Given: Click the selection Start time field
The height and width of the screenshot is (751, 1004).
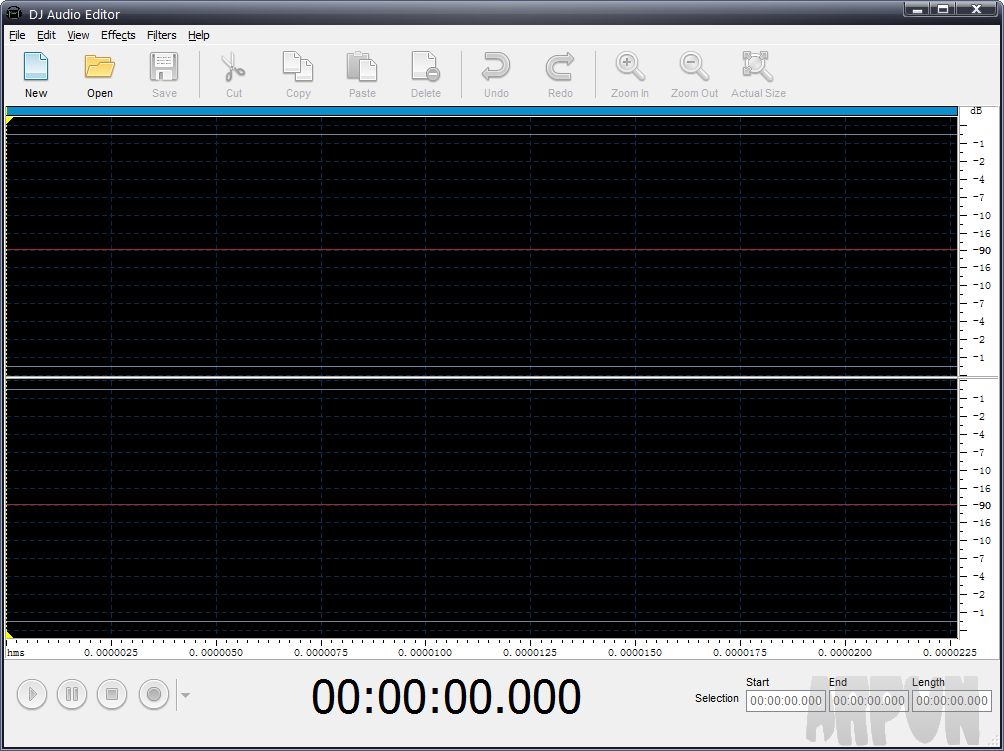Looking at the screenshot, I should coord(785,701).
